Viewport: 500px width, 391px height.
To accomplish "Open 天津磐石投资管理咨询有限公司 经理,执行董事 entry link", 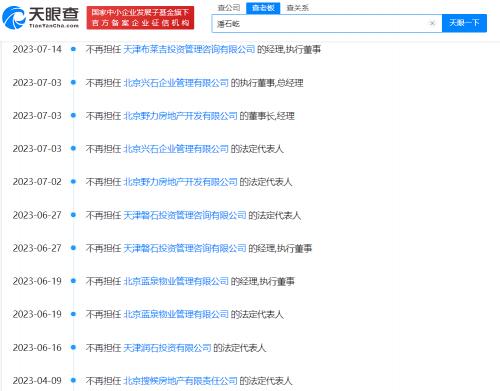I will pyautogui.click(x=185, y=248).
